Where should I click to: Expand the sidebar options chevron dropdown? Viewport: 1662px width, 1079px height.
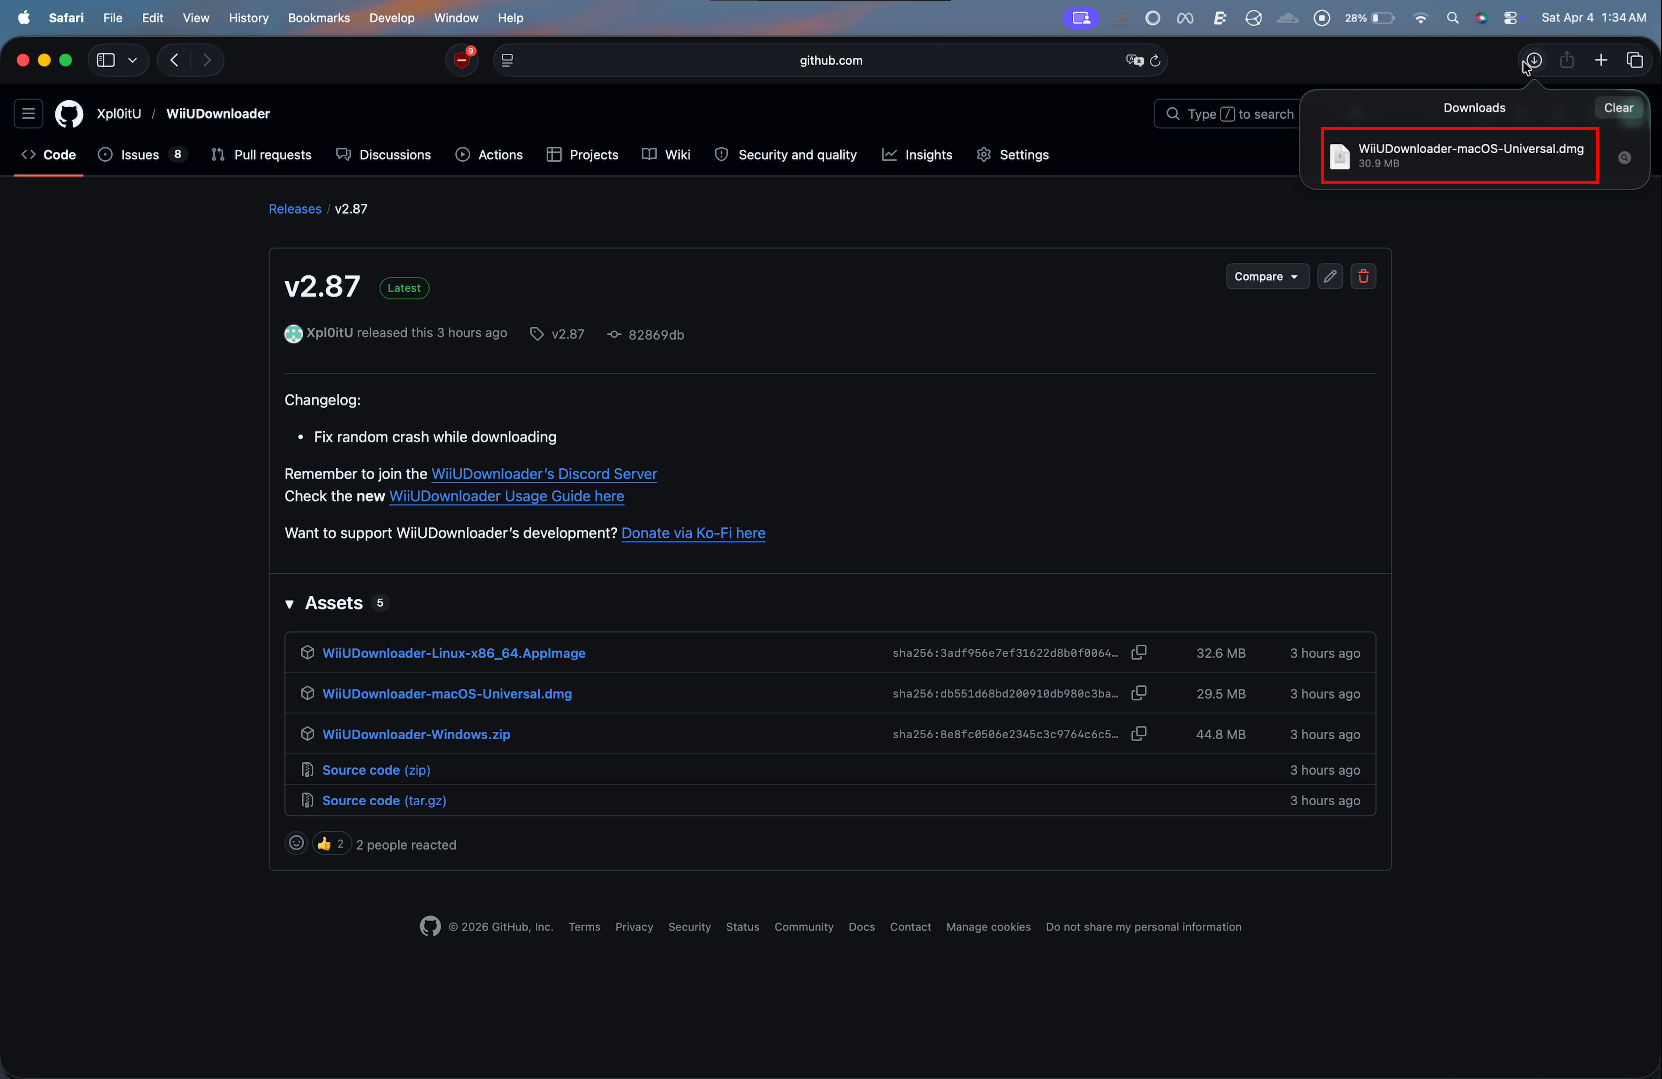tap(132, 61)
